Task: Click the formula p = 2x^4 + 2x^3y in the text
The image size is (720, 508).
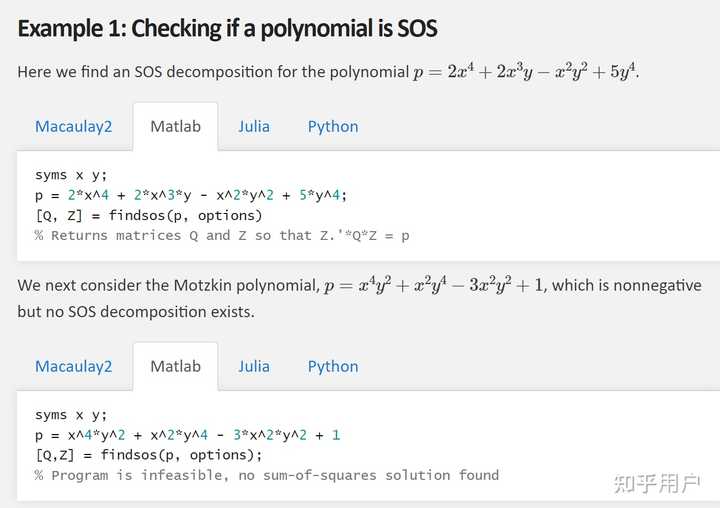Action: 525,72
